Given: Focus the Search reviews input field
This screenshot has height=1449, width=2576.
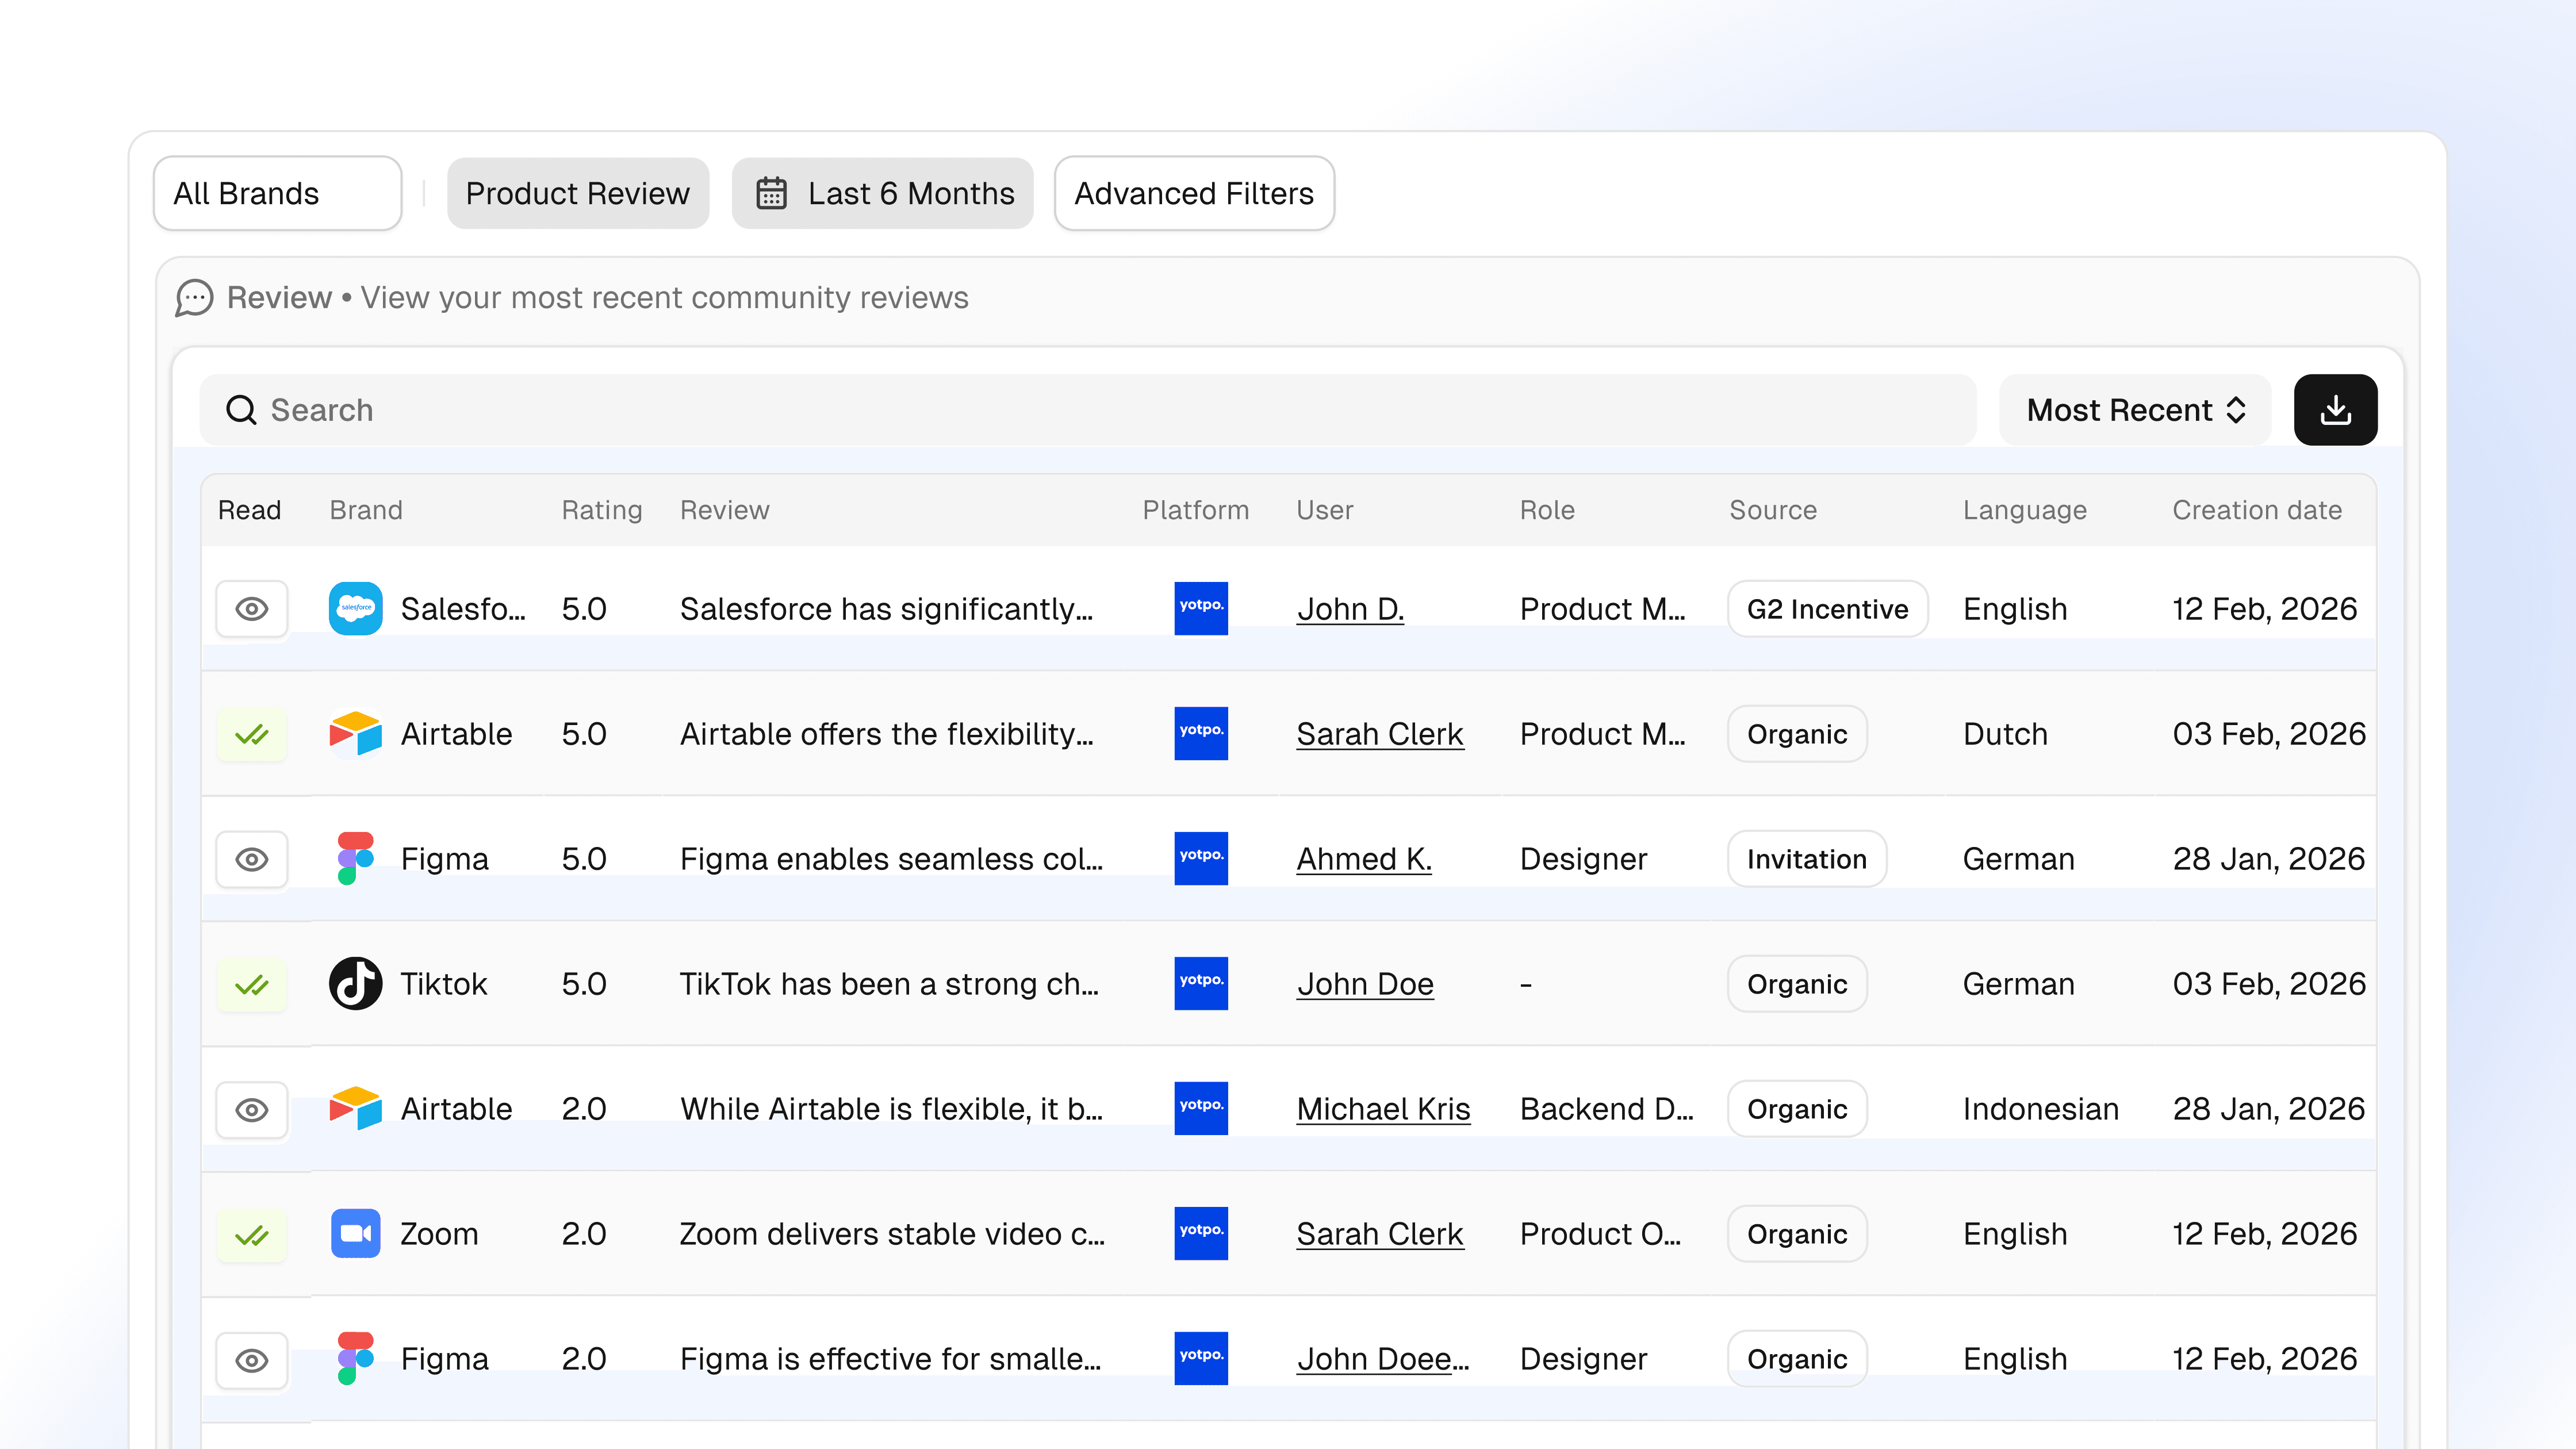Looking at the screenshot, I should [1087, 410].
